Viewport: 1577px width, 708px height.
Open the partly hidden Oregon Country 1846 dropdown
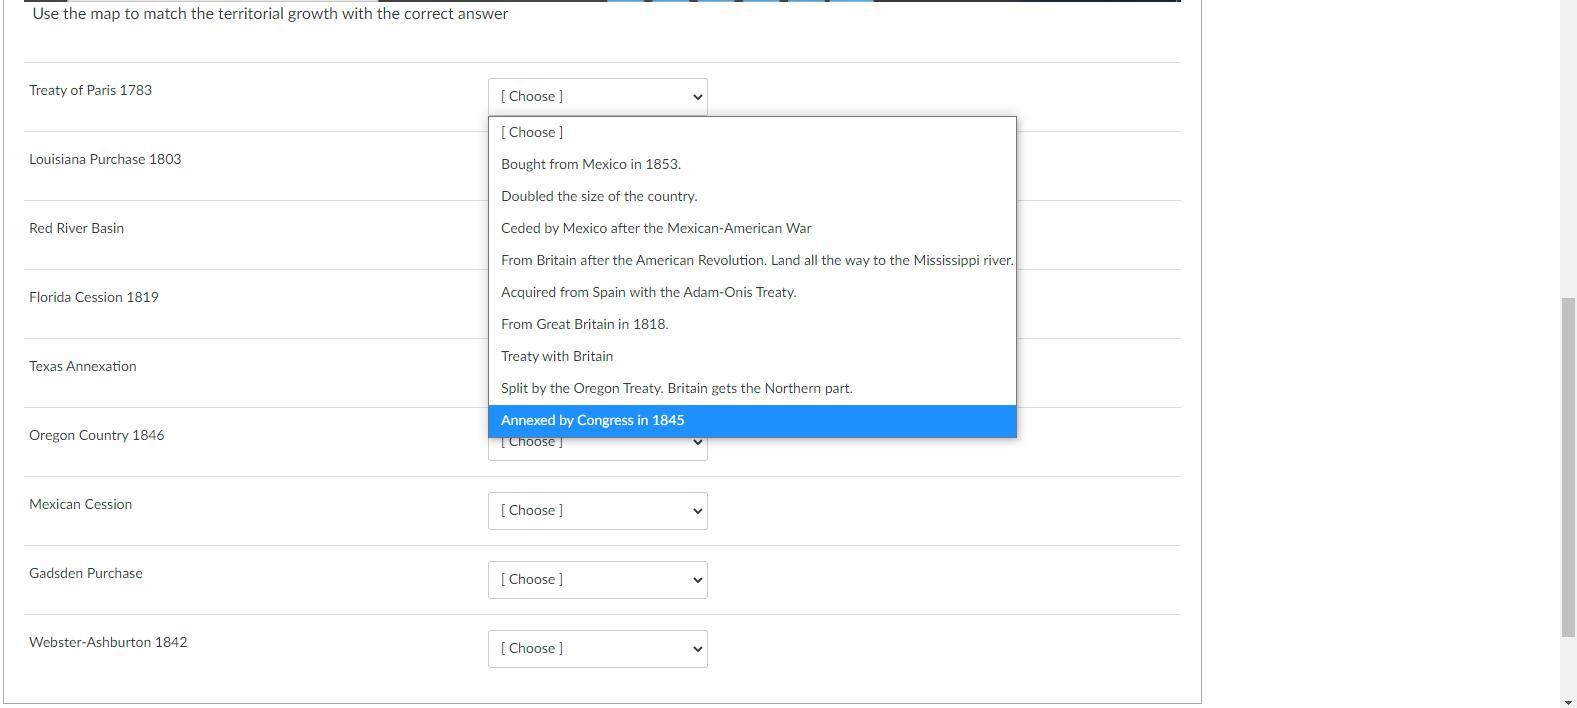(597, 449)
